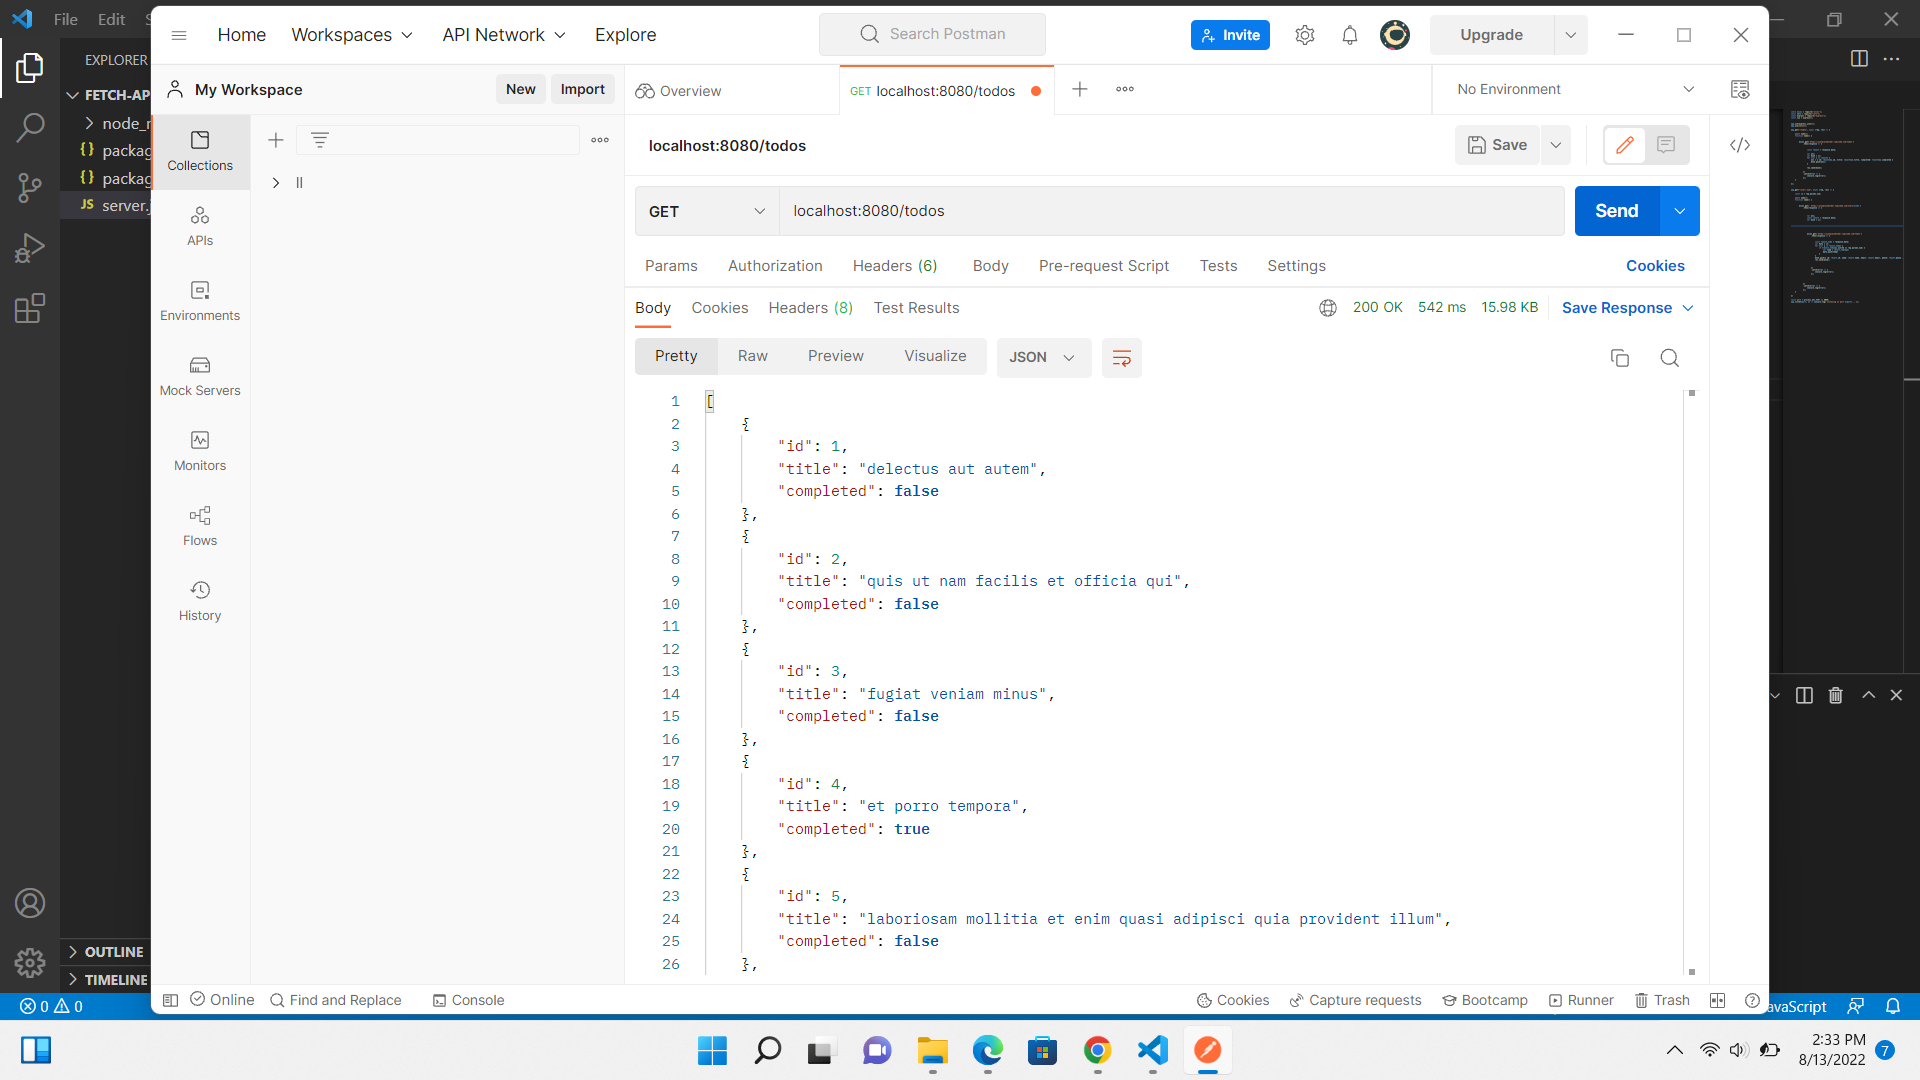Open the Headers (6) request tab
Image resolution: width=1920 pixels, height=1080 pixels.
[895, 266]
